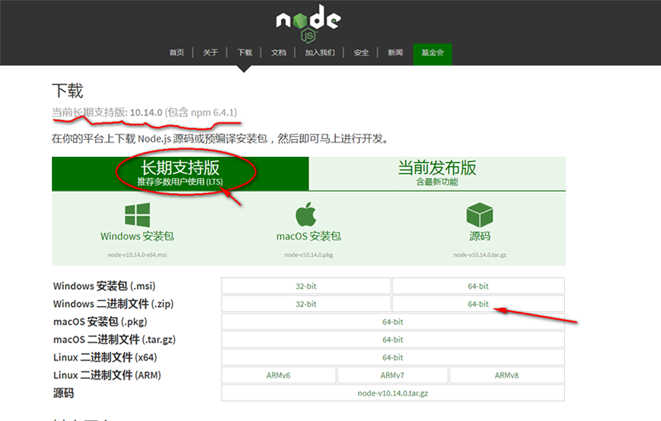The height and width of the screenshot is (421, 661).
Task: Click the Windows 二进制文件 (.zip) row label
Action: tap(113, 304)
